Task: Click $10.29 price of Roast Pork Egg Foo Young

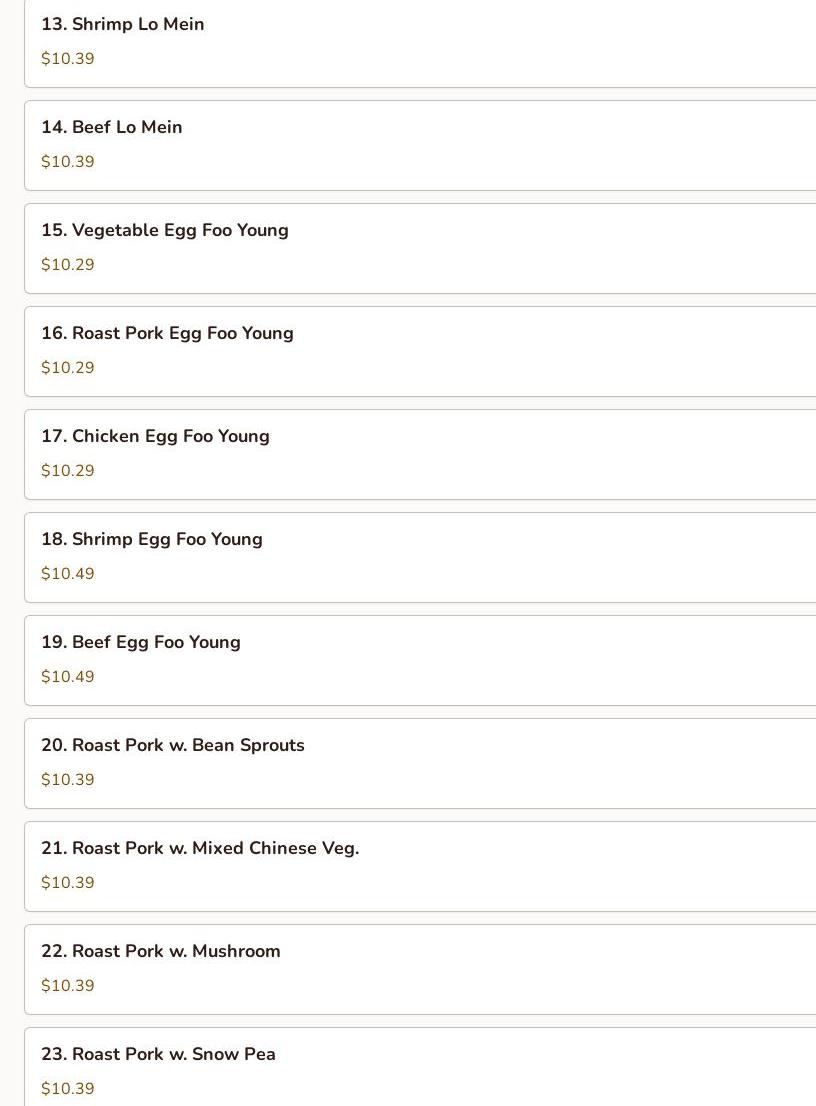Action: 68,367
